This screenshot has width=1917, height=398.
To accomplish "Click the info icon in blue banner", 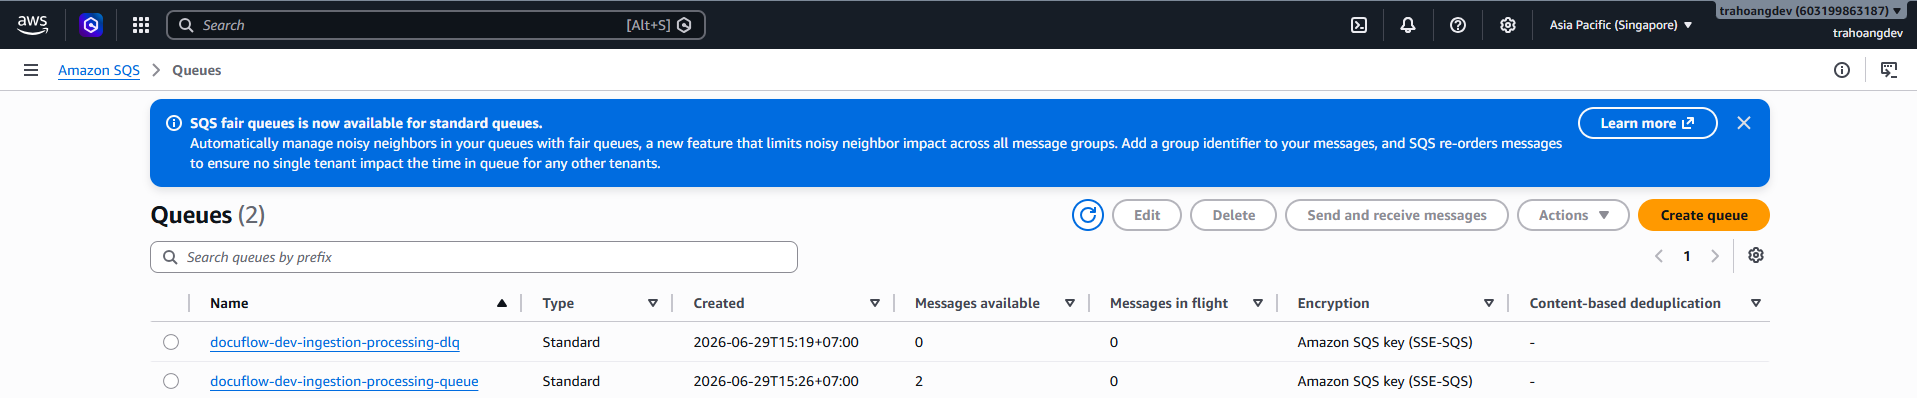I will (x=173, y=123).
